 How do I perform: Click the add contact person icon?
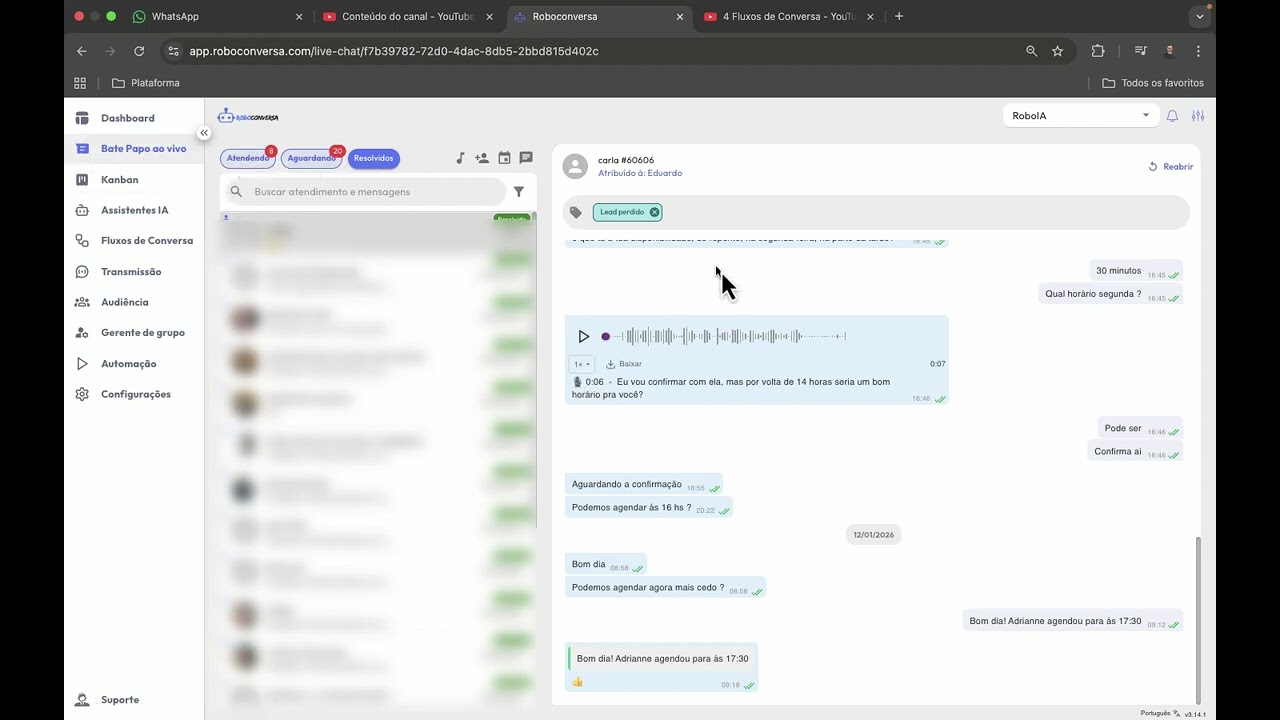pos(482,158)
